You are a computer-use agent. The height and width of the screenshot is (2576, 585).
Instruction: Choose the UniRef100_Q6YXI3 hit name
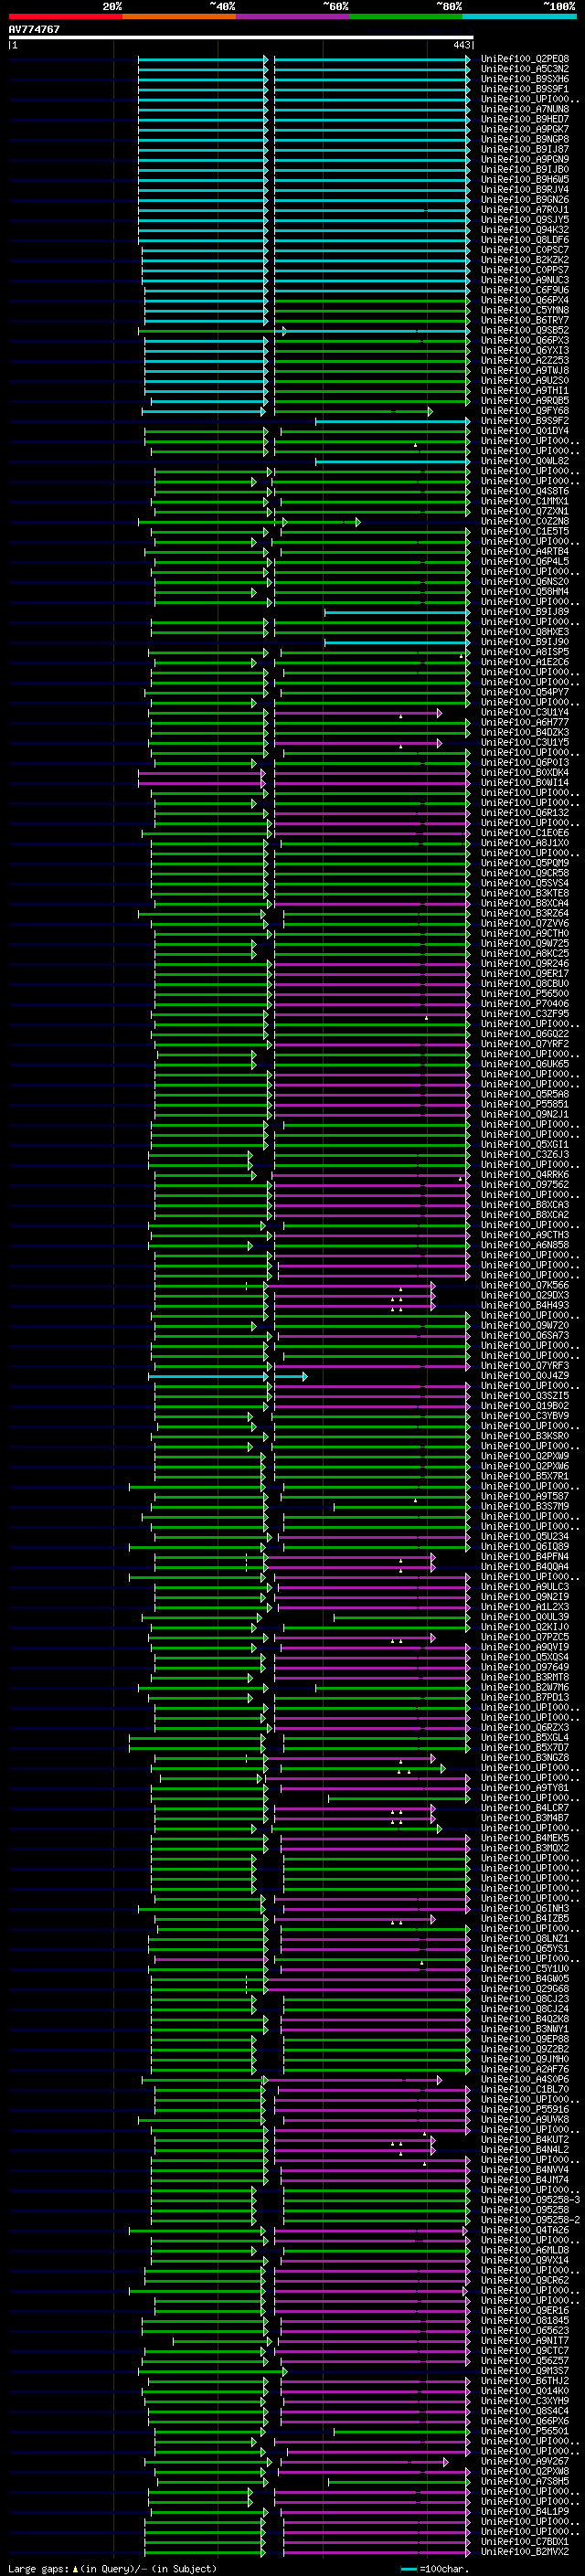tap(525, 350)
